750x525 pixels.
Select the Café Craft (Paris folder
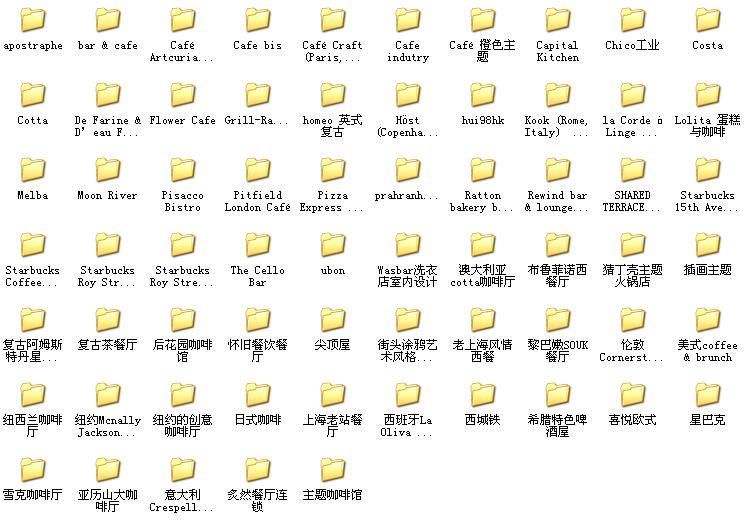333,20
